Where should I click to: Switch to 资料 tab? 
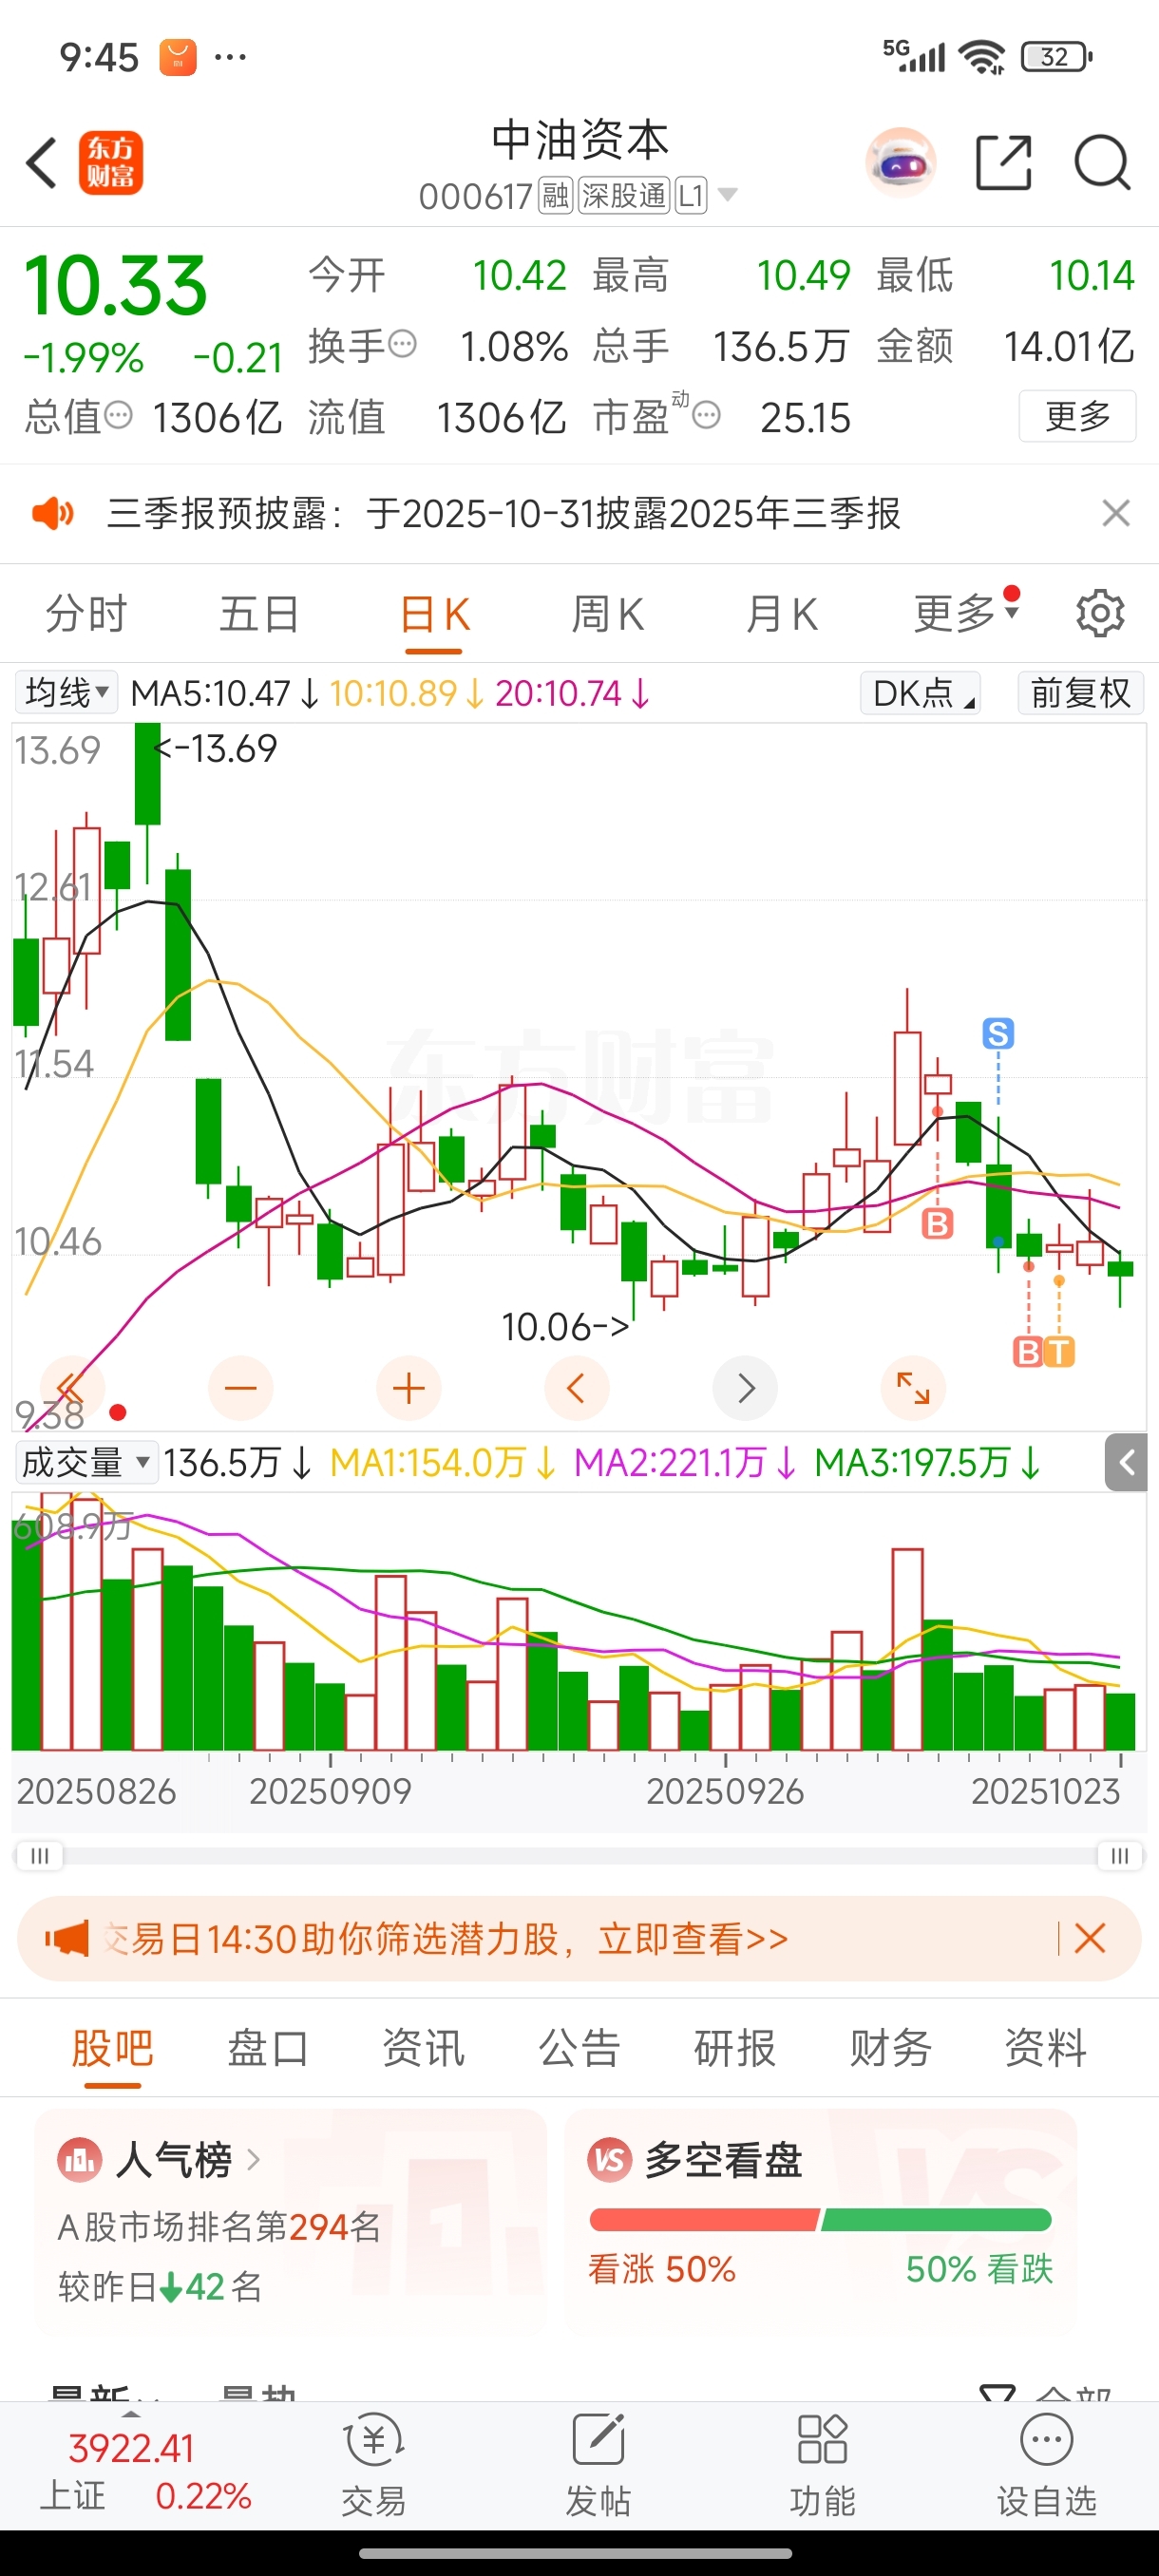point(1045,2048)
